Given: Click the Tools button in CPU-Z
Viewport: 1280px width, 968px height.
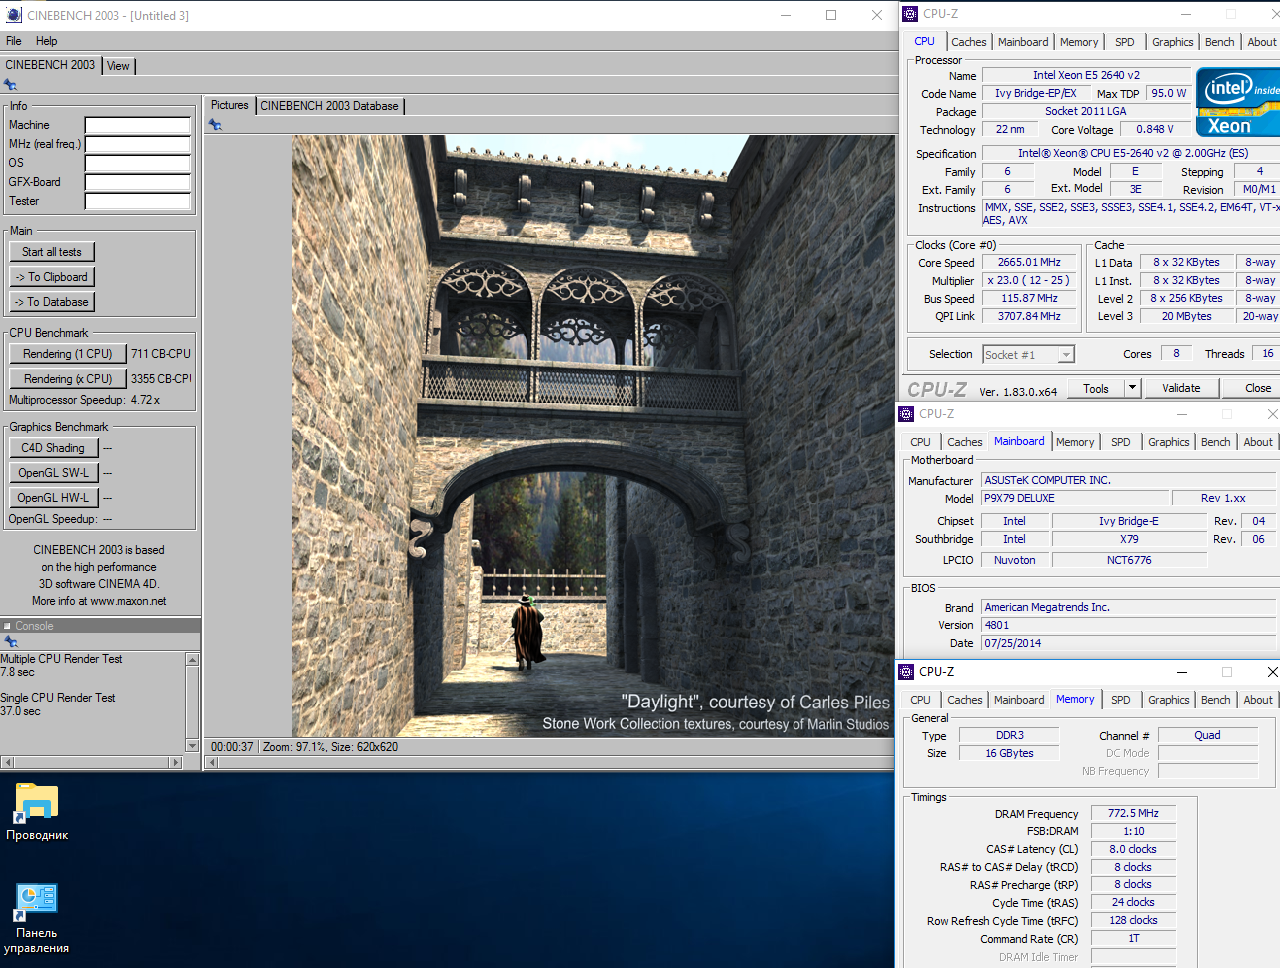Looking at the screenshot, I should 1096,388.
